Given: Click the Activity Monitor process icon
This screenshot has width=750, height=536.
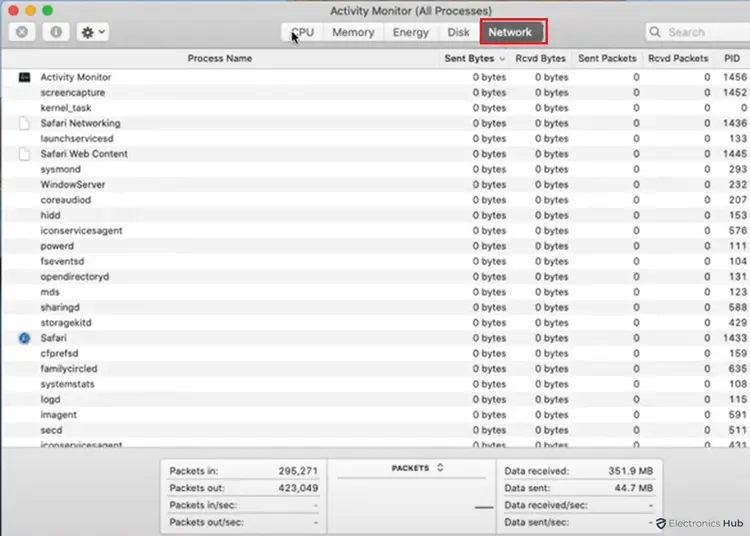Looking at the screenshot, I should (x=24, y=77).
